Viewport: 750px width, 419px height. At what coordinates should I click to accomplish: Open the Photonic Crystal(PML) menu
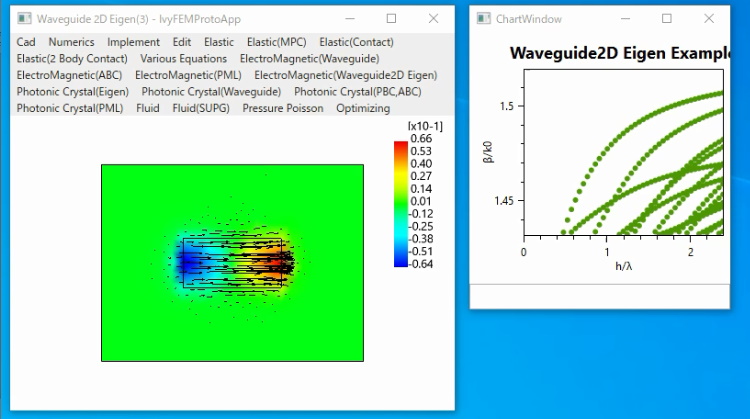(70, 108)
